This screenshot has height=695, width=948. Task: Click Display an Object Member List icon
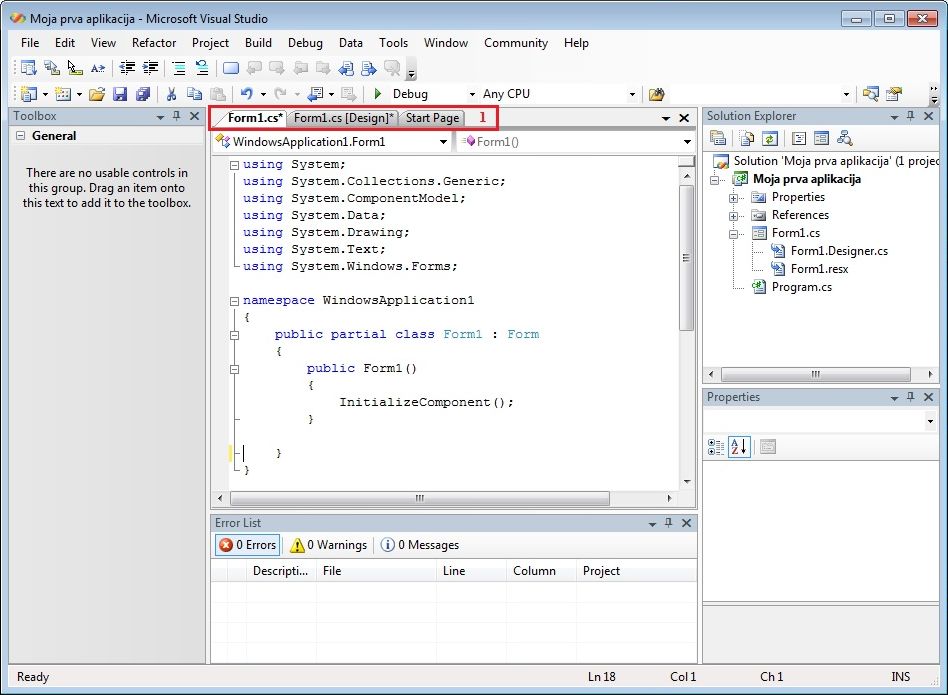[x=28, y=68]
